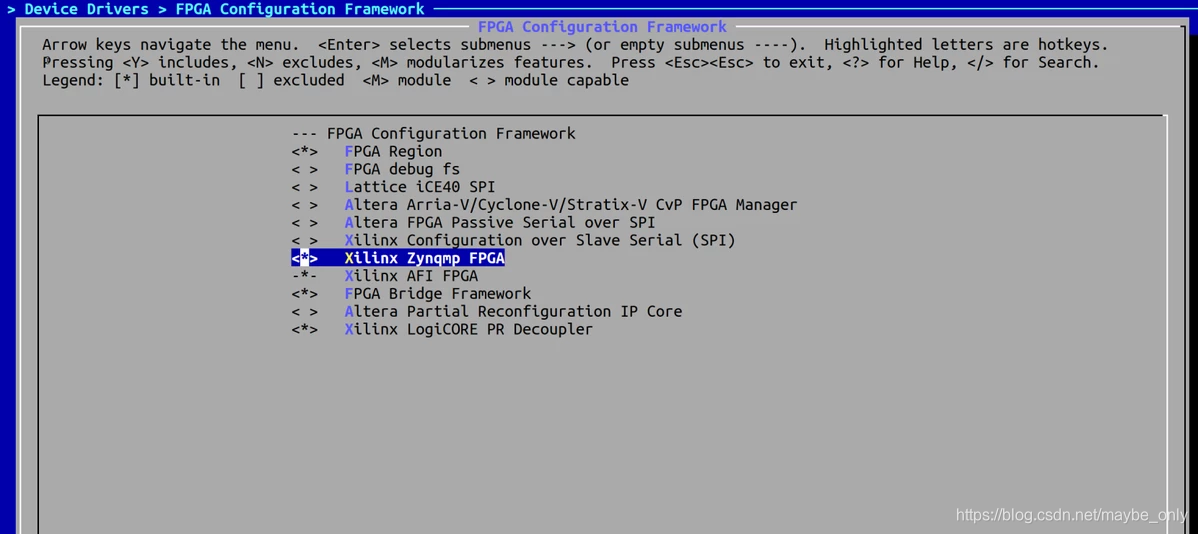Enable the Lattice iCE40 SPI box
The image size is (1198, 534).
coord(304,187)
